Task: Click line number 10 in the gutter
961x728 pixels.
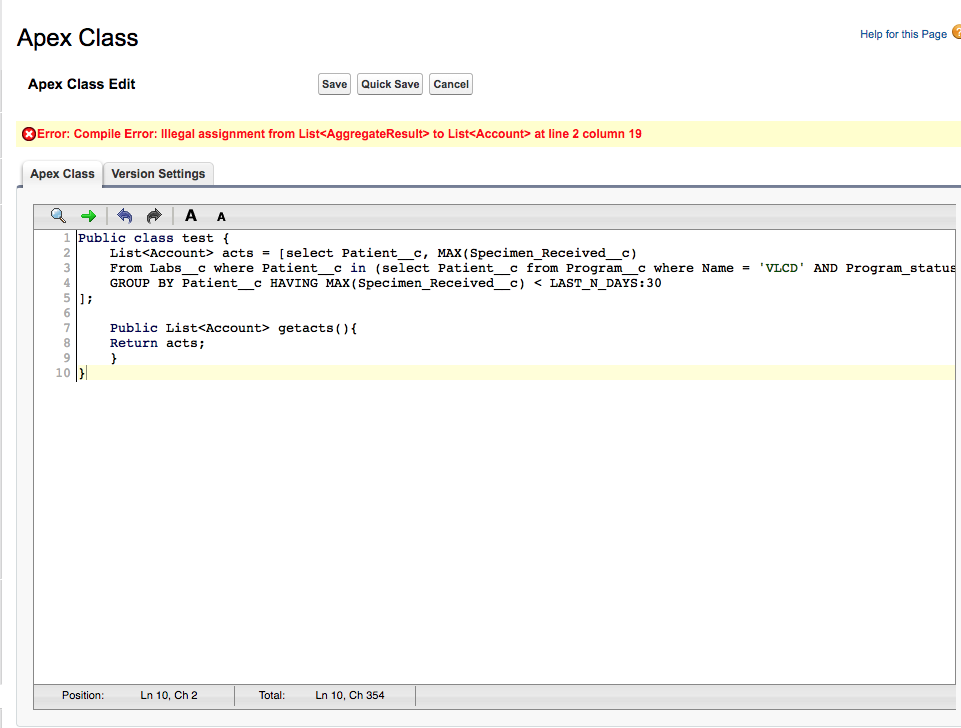Action: [x=63, y=373]
